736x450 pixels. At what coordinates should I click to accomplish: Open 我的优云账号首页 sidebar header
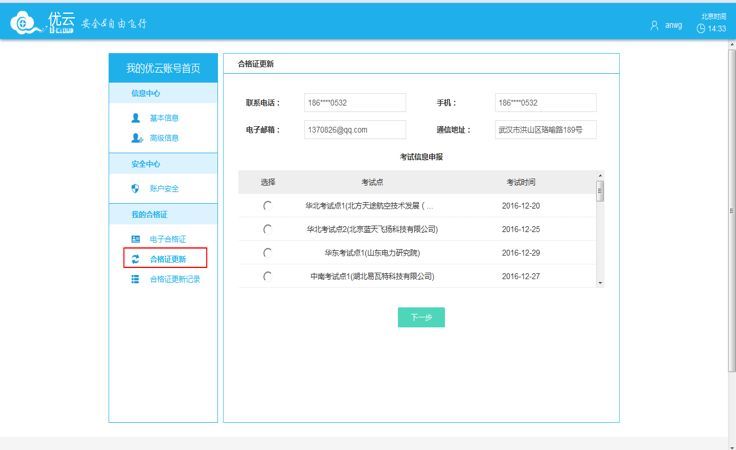[x=163, y=68]
